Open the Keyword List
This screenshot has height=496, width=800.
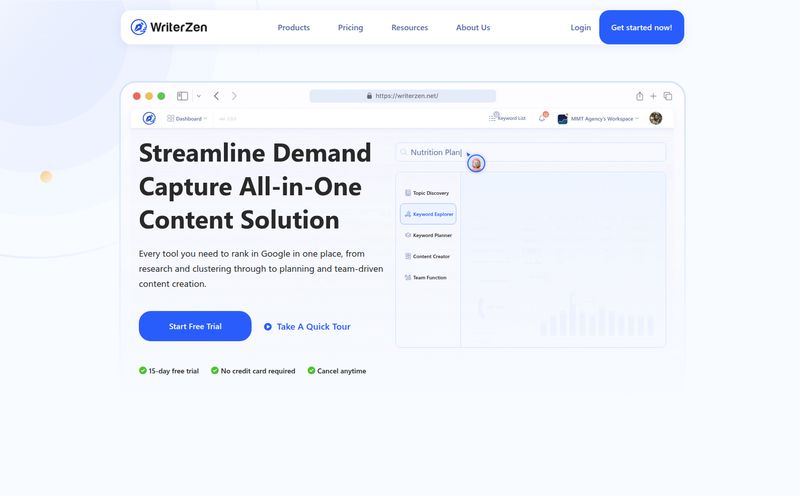(x=507, y=118)
